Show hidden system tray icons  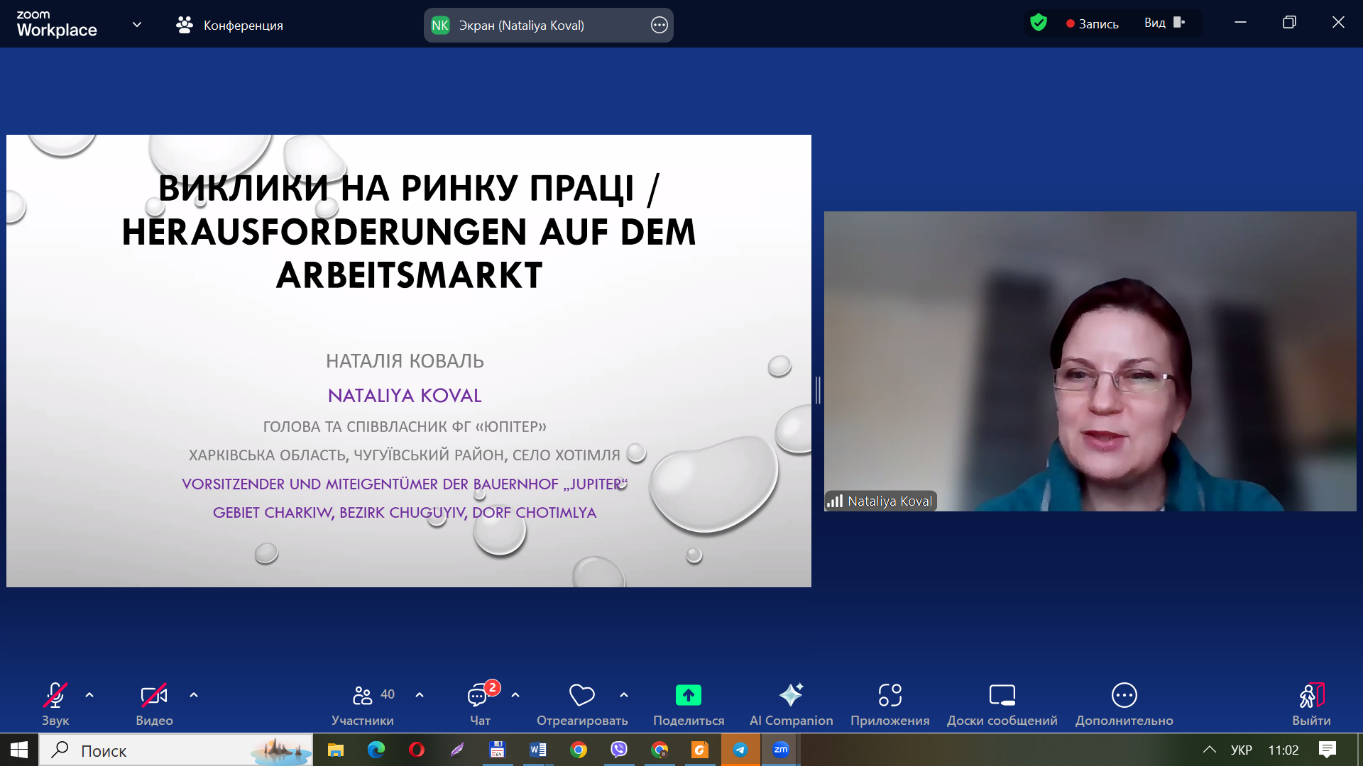tap(1209, 749)
